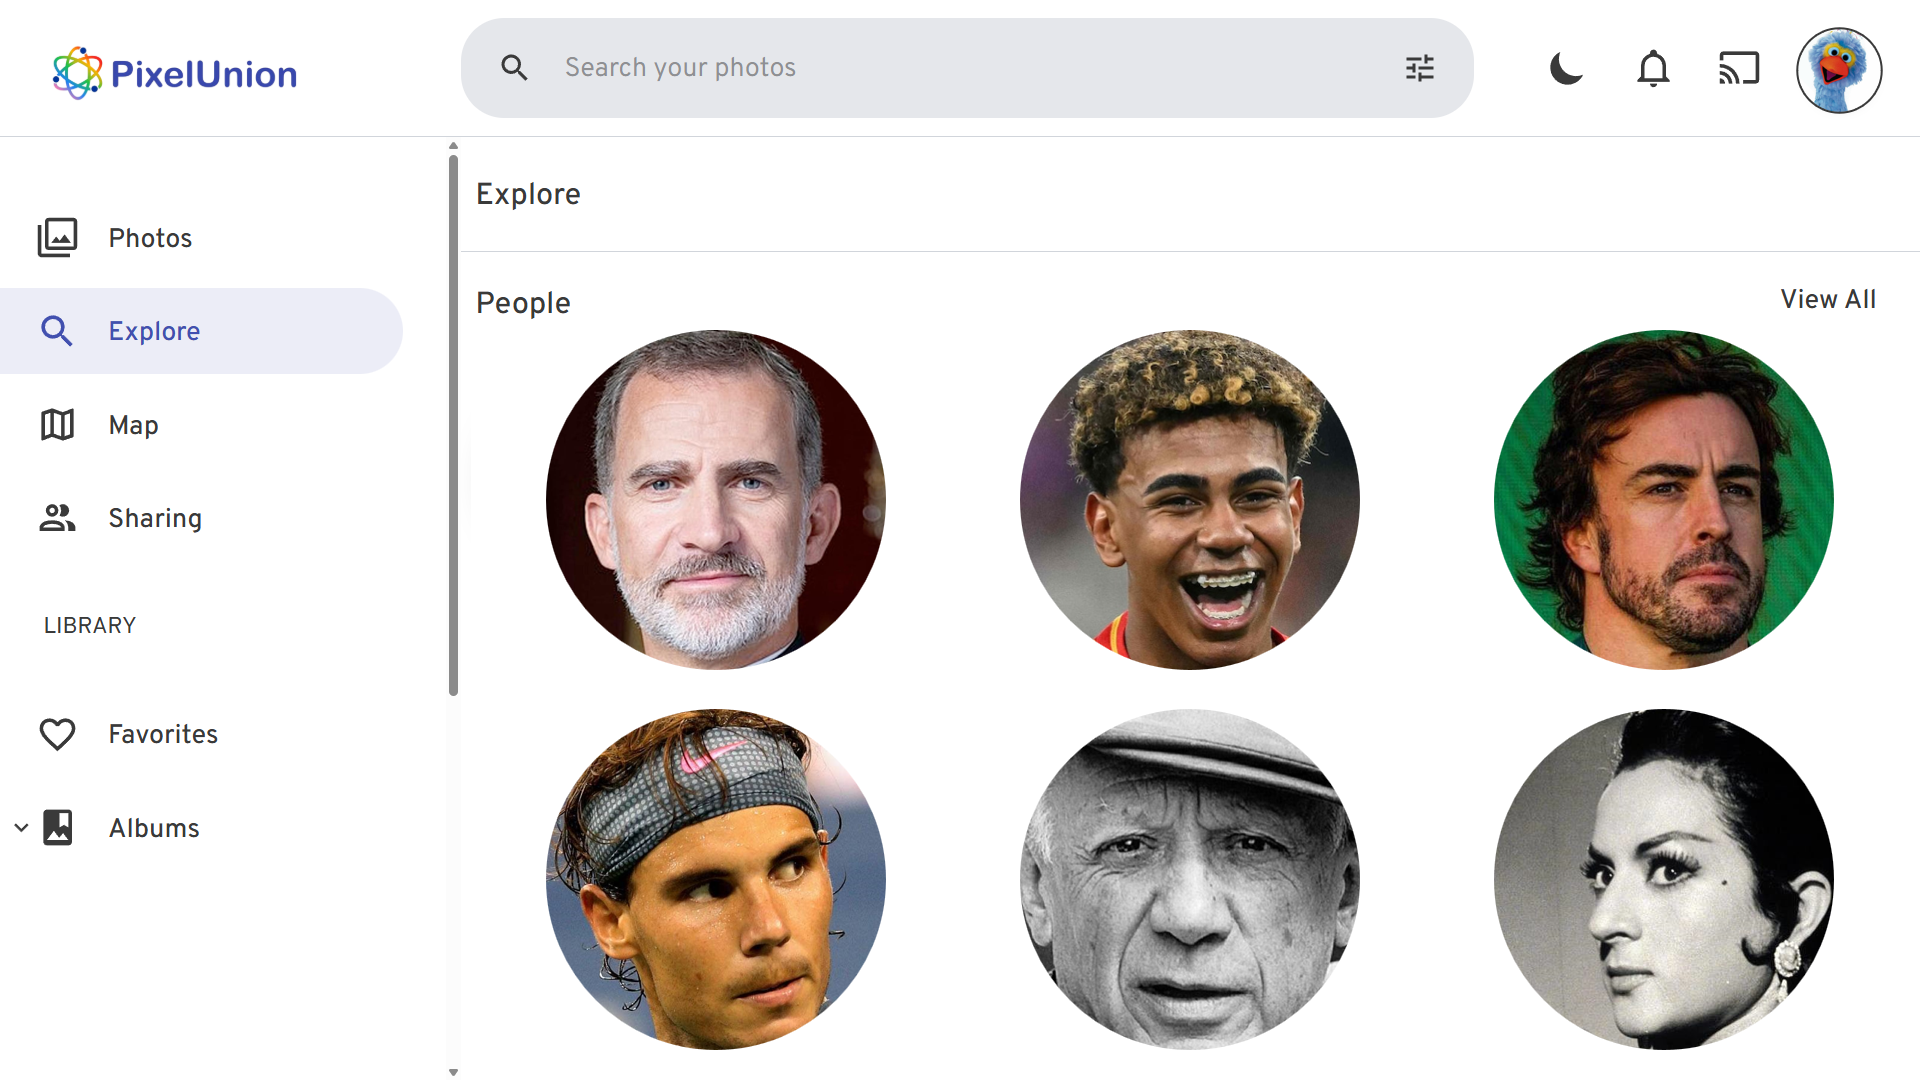Image resolution: width=1920 pixels, height=1080 pixels.
Task: Open the headband-wearing person thumbnail
Action: click(715, 878)
